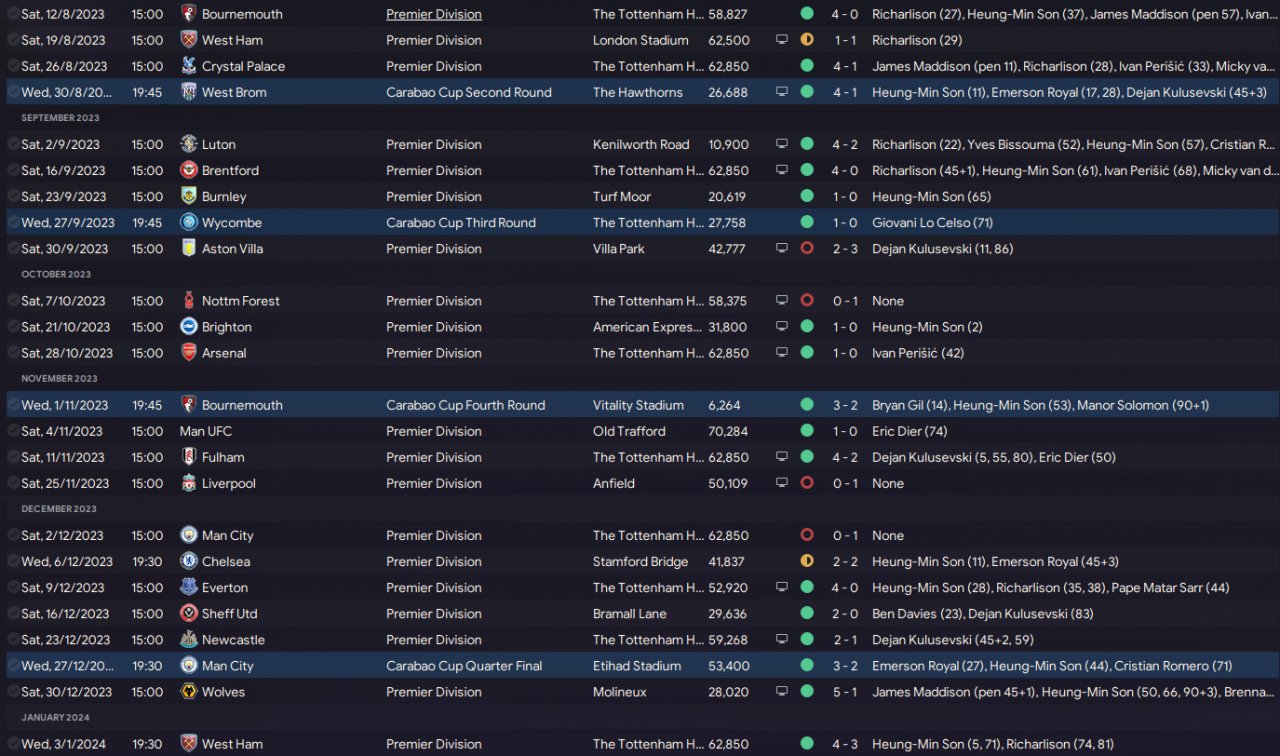Click the West Ham badge in the 19/8/2023 row
Viewport: 1280px width, 756px height.
[x=188, y=40]
